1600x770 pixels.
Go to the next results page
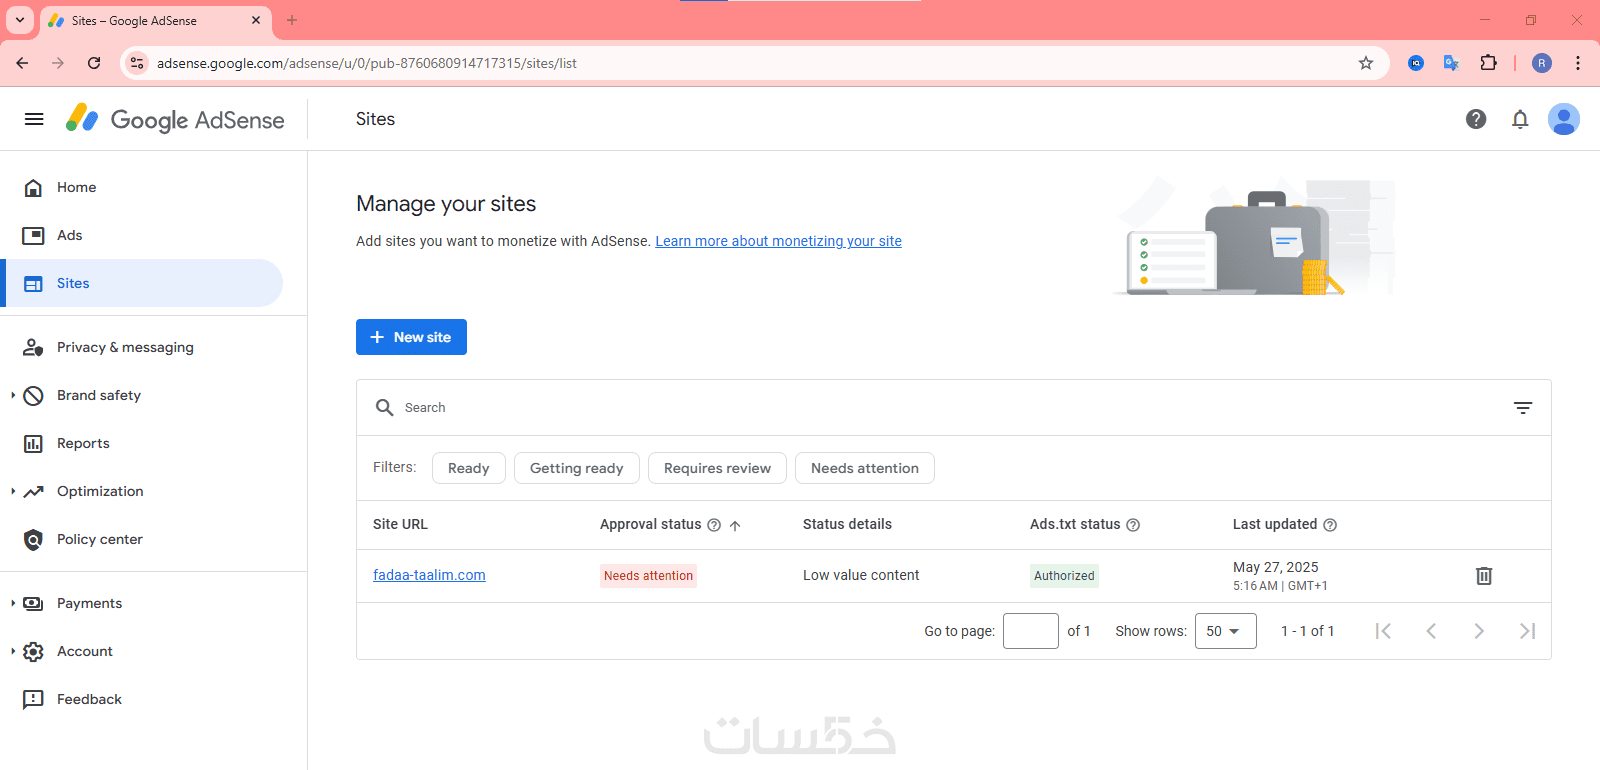click(1479, 631)
